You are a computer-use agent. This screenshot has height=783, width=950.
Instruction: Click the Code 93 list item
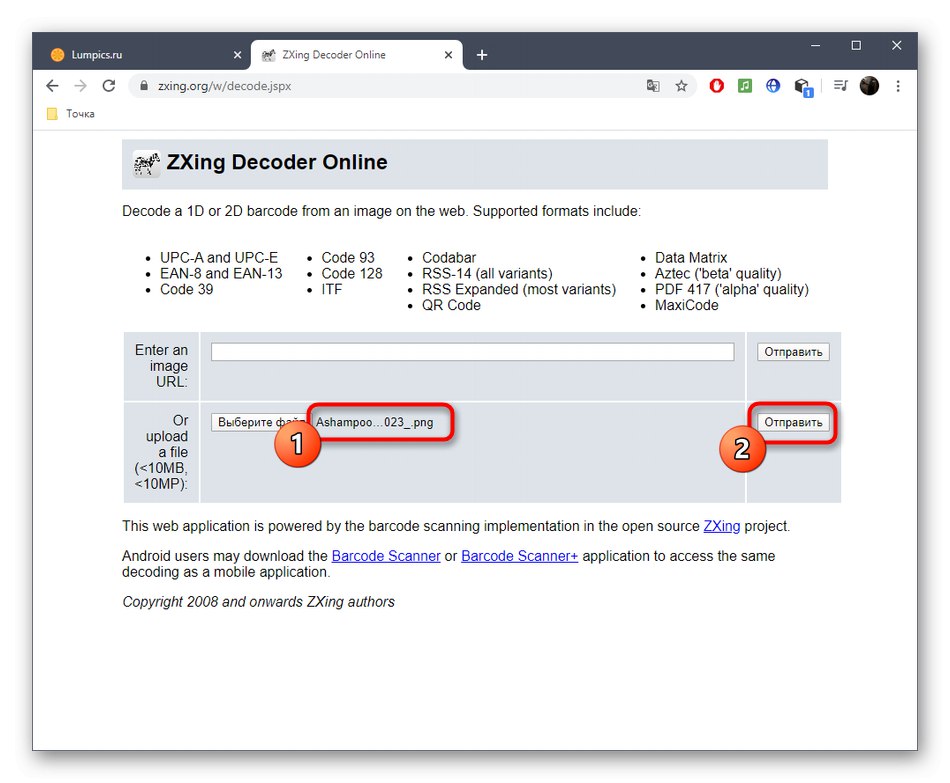[x=348, y=258]
